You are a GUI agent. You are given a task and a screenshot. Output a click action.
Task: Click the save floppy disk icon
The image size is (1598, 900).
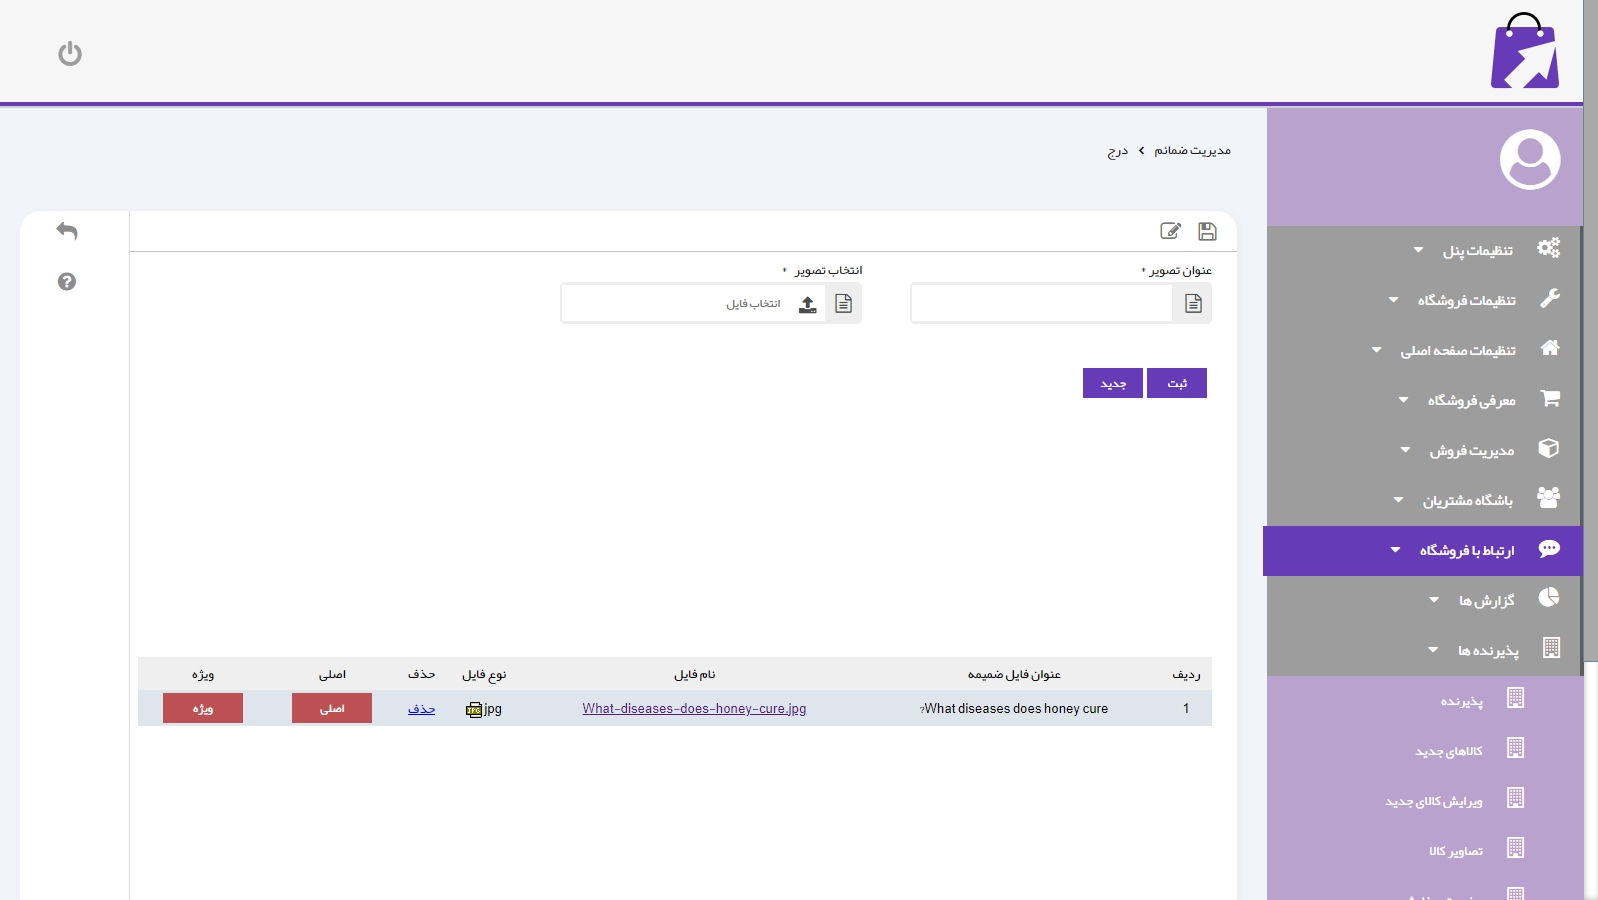1207,231
